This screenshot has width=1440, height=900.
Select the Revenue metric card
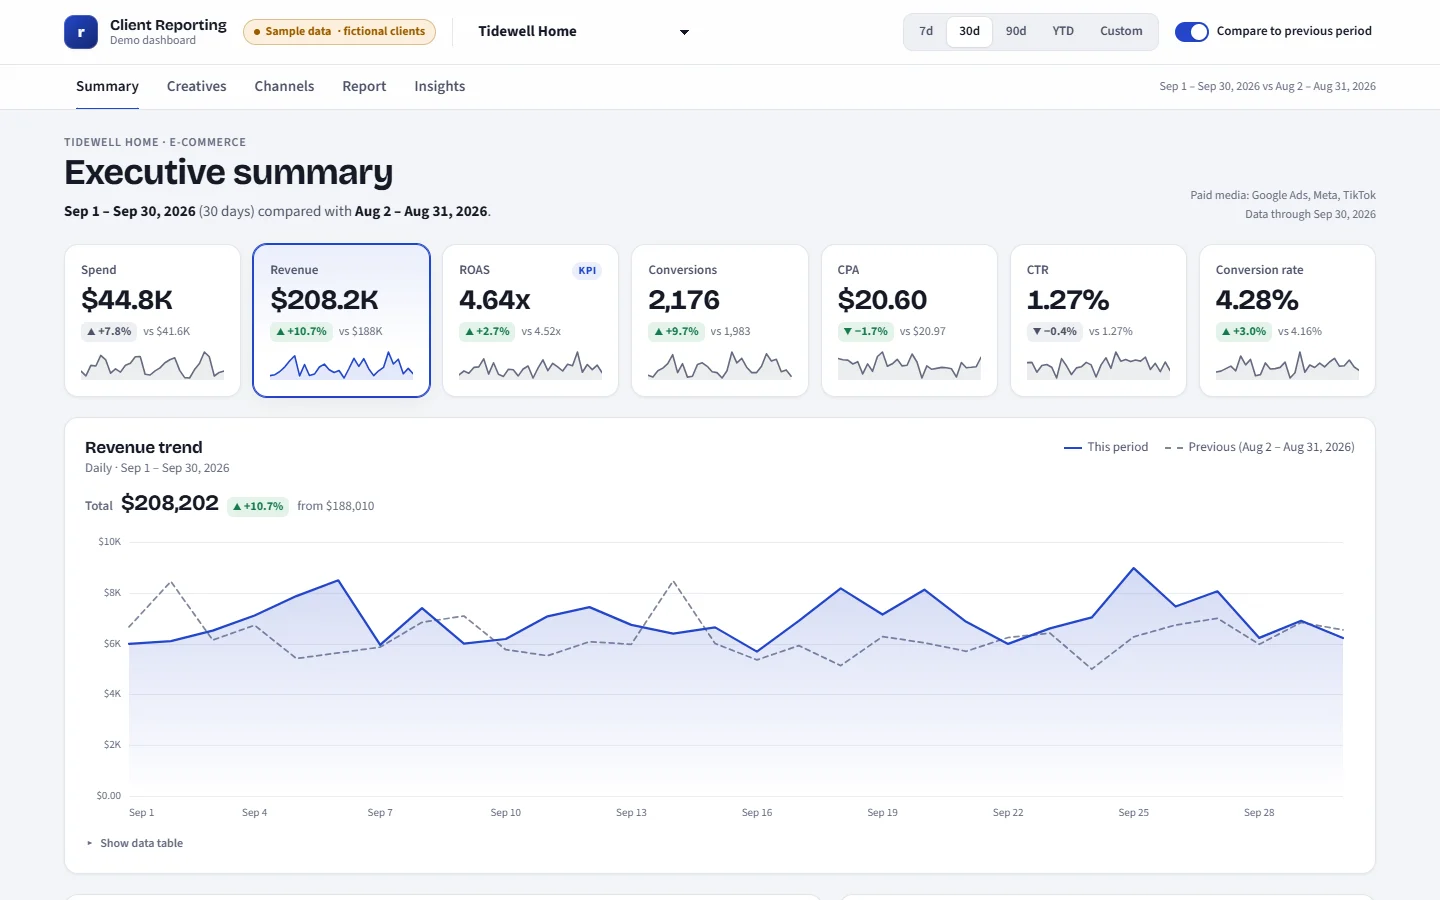tap(341, 321)
